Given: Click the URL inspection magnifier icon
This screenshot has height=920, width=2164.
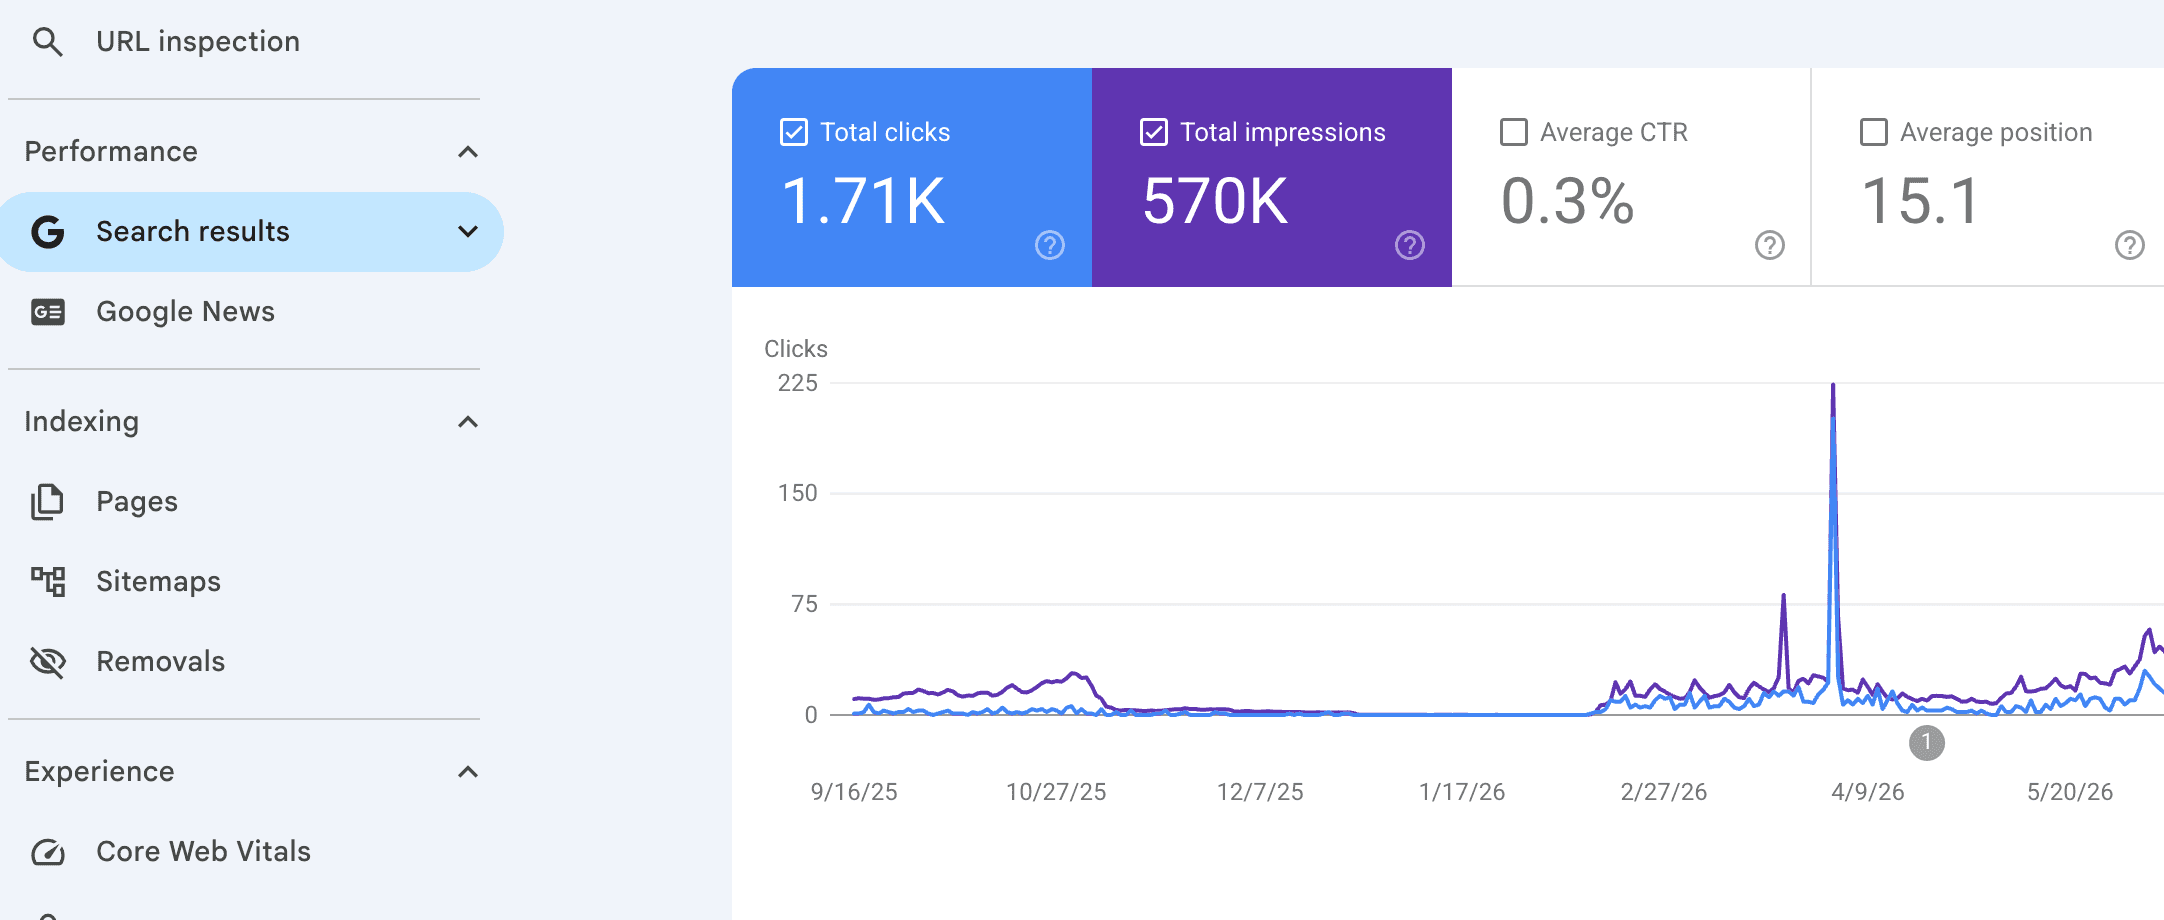Looking at the screenshot, I should pyautogui.click(x=47, y=42).
